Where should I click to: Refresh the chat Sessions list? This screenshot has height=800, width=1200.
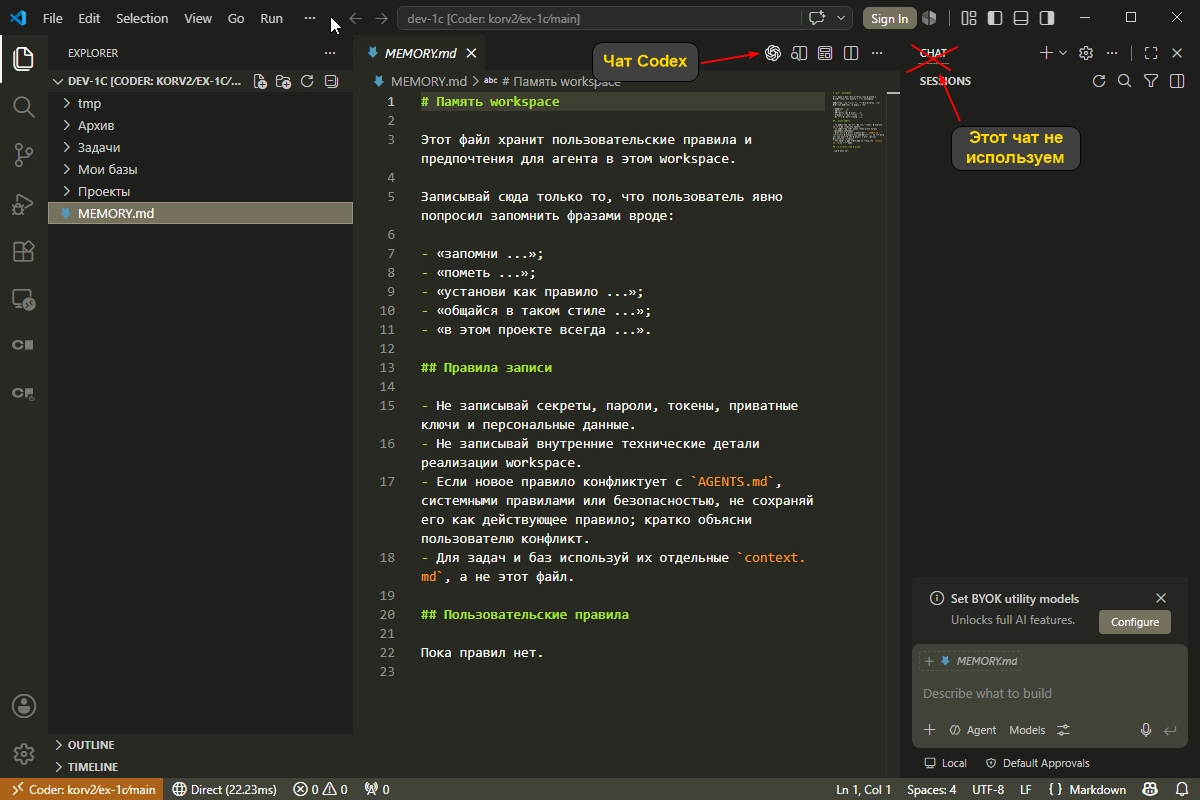pos(1099,81)
